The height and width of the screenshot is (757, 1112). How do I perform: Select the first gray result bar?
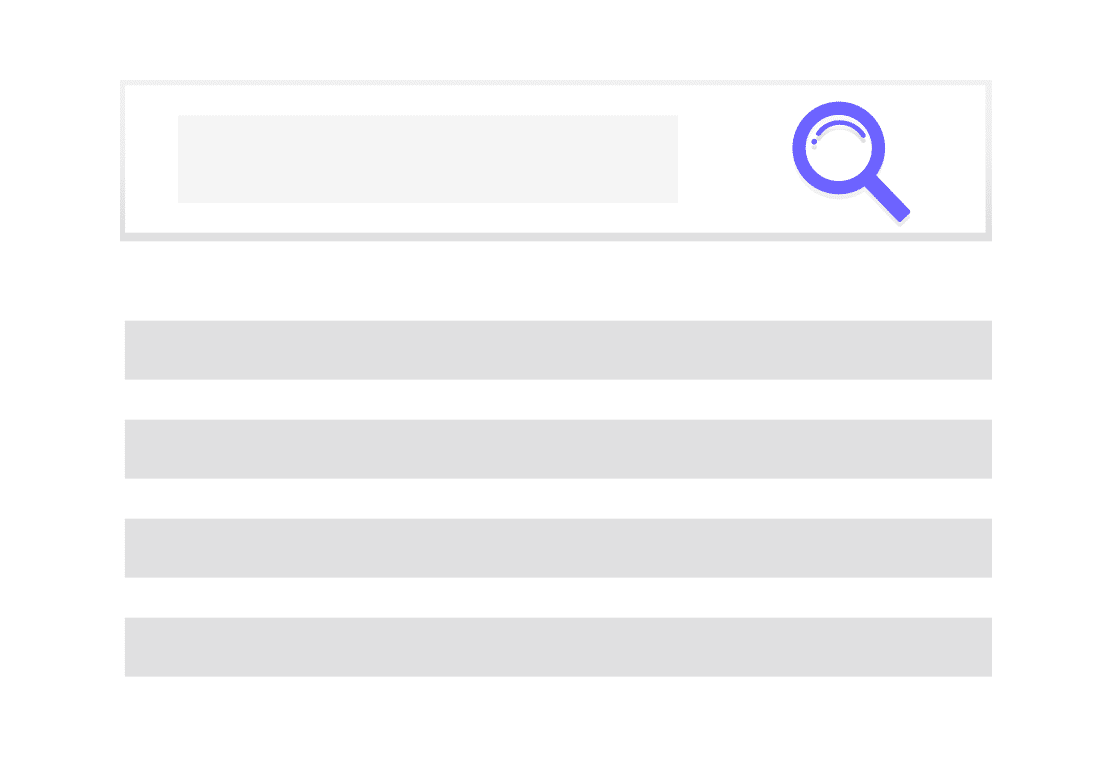click(558, 350)
